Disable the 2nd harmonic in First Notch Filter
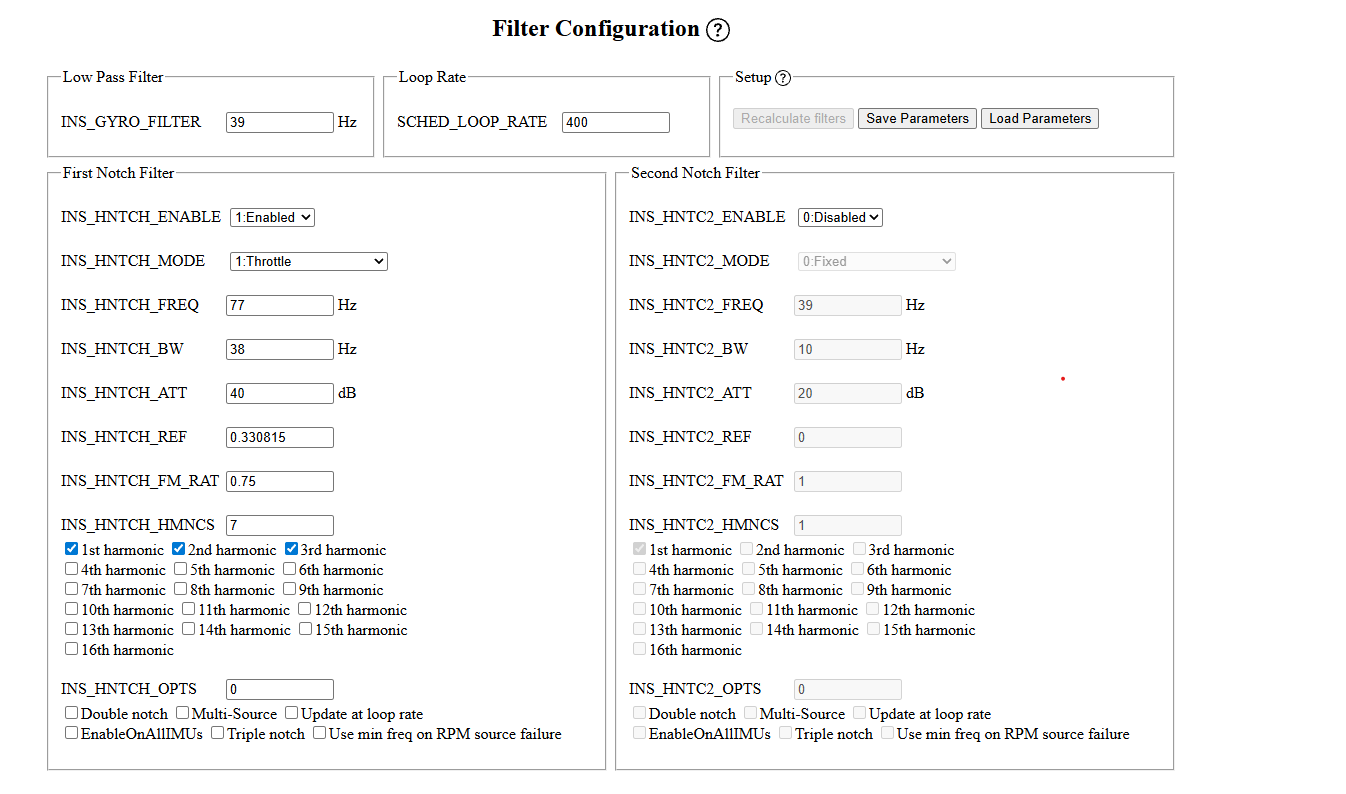The width and height of the screenshot is (1346, 794). click(x=179, y=549)
